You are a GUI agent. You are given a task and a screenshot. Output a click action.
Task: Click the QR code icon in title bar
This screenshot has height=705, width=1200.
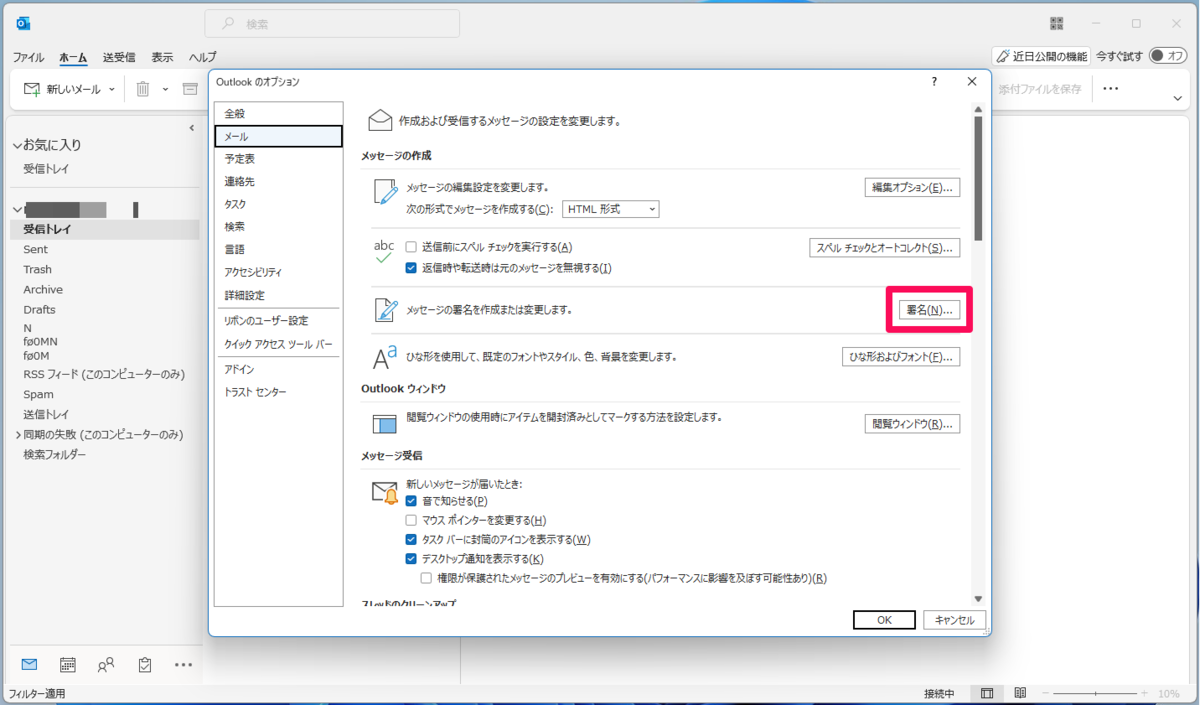point(1057,23)
